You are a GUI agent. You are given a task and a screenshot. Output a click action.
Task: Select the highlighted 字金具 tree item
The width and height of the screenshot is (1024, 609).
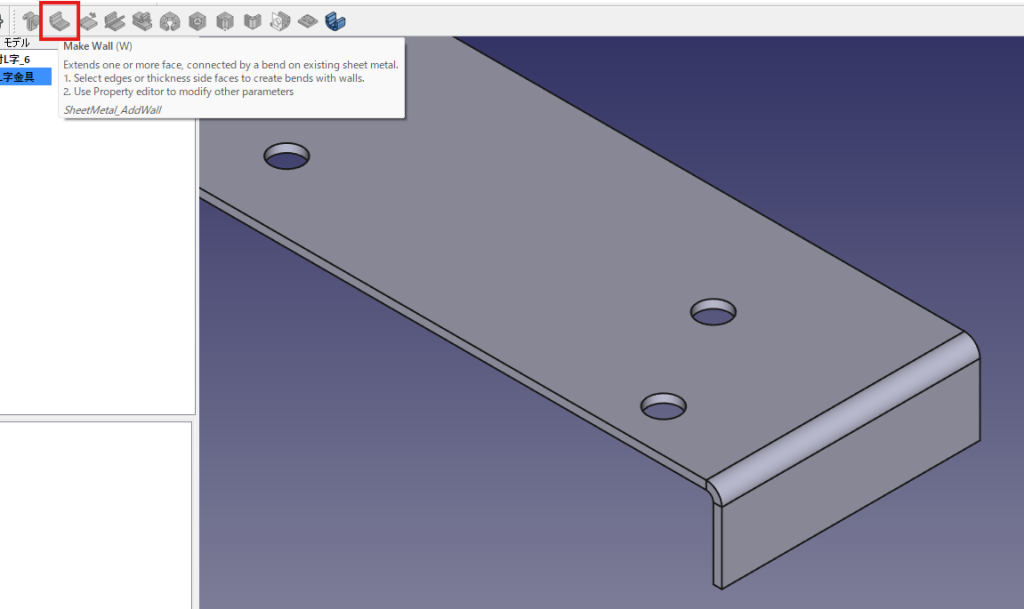(x=24, y=77)
